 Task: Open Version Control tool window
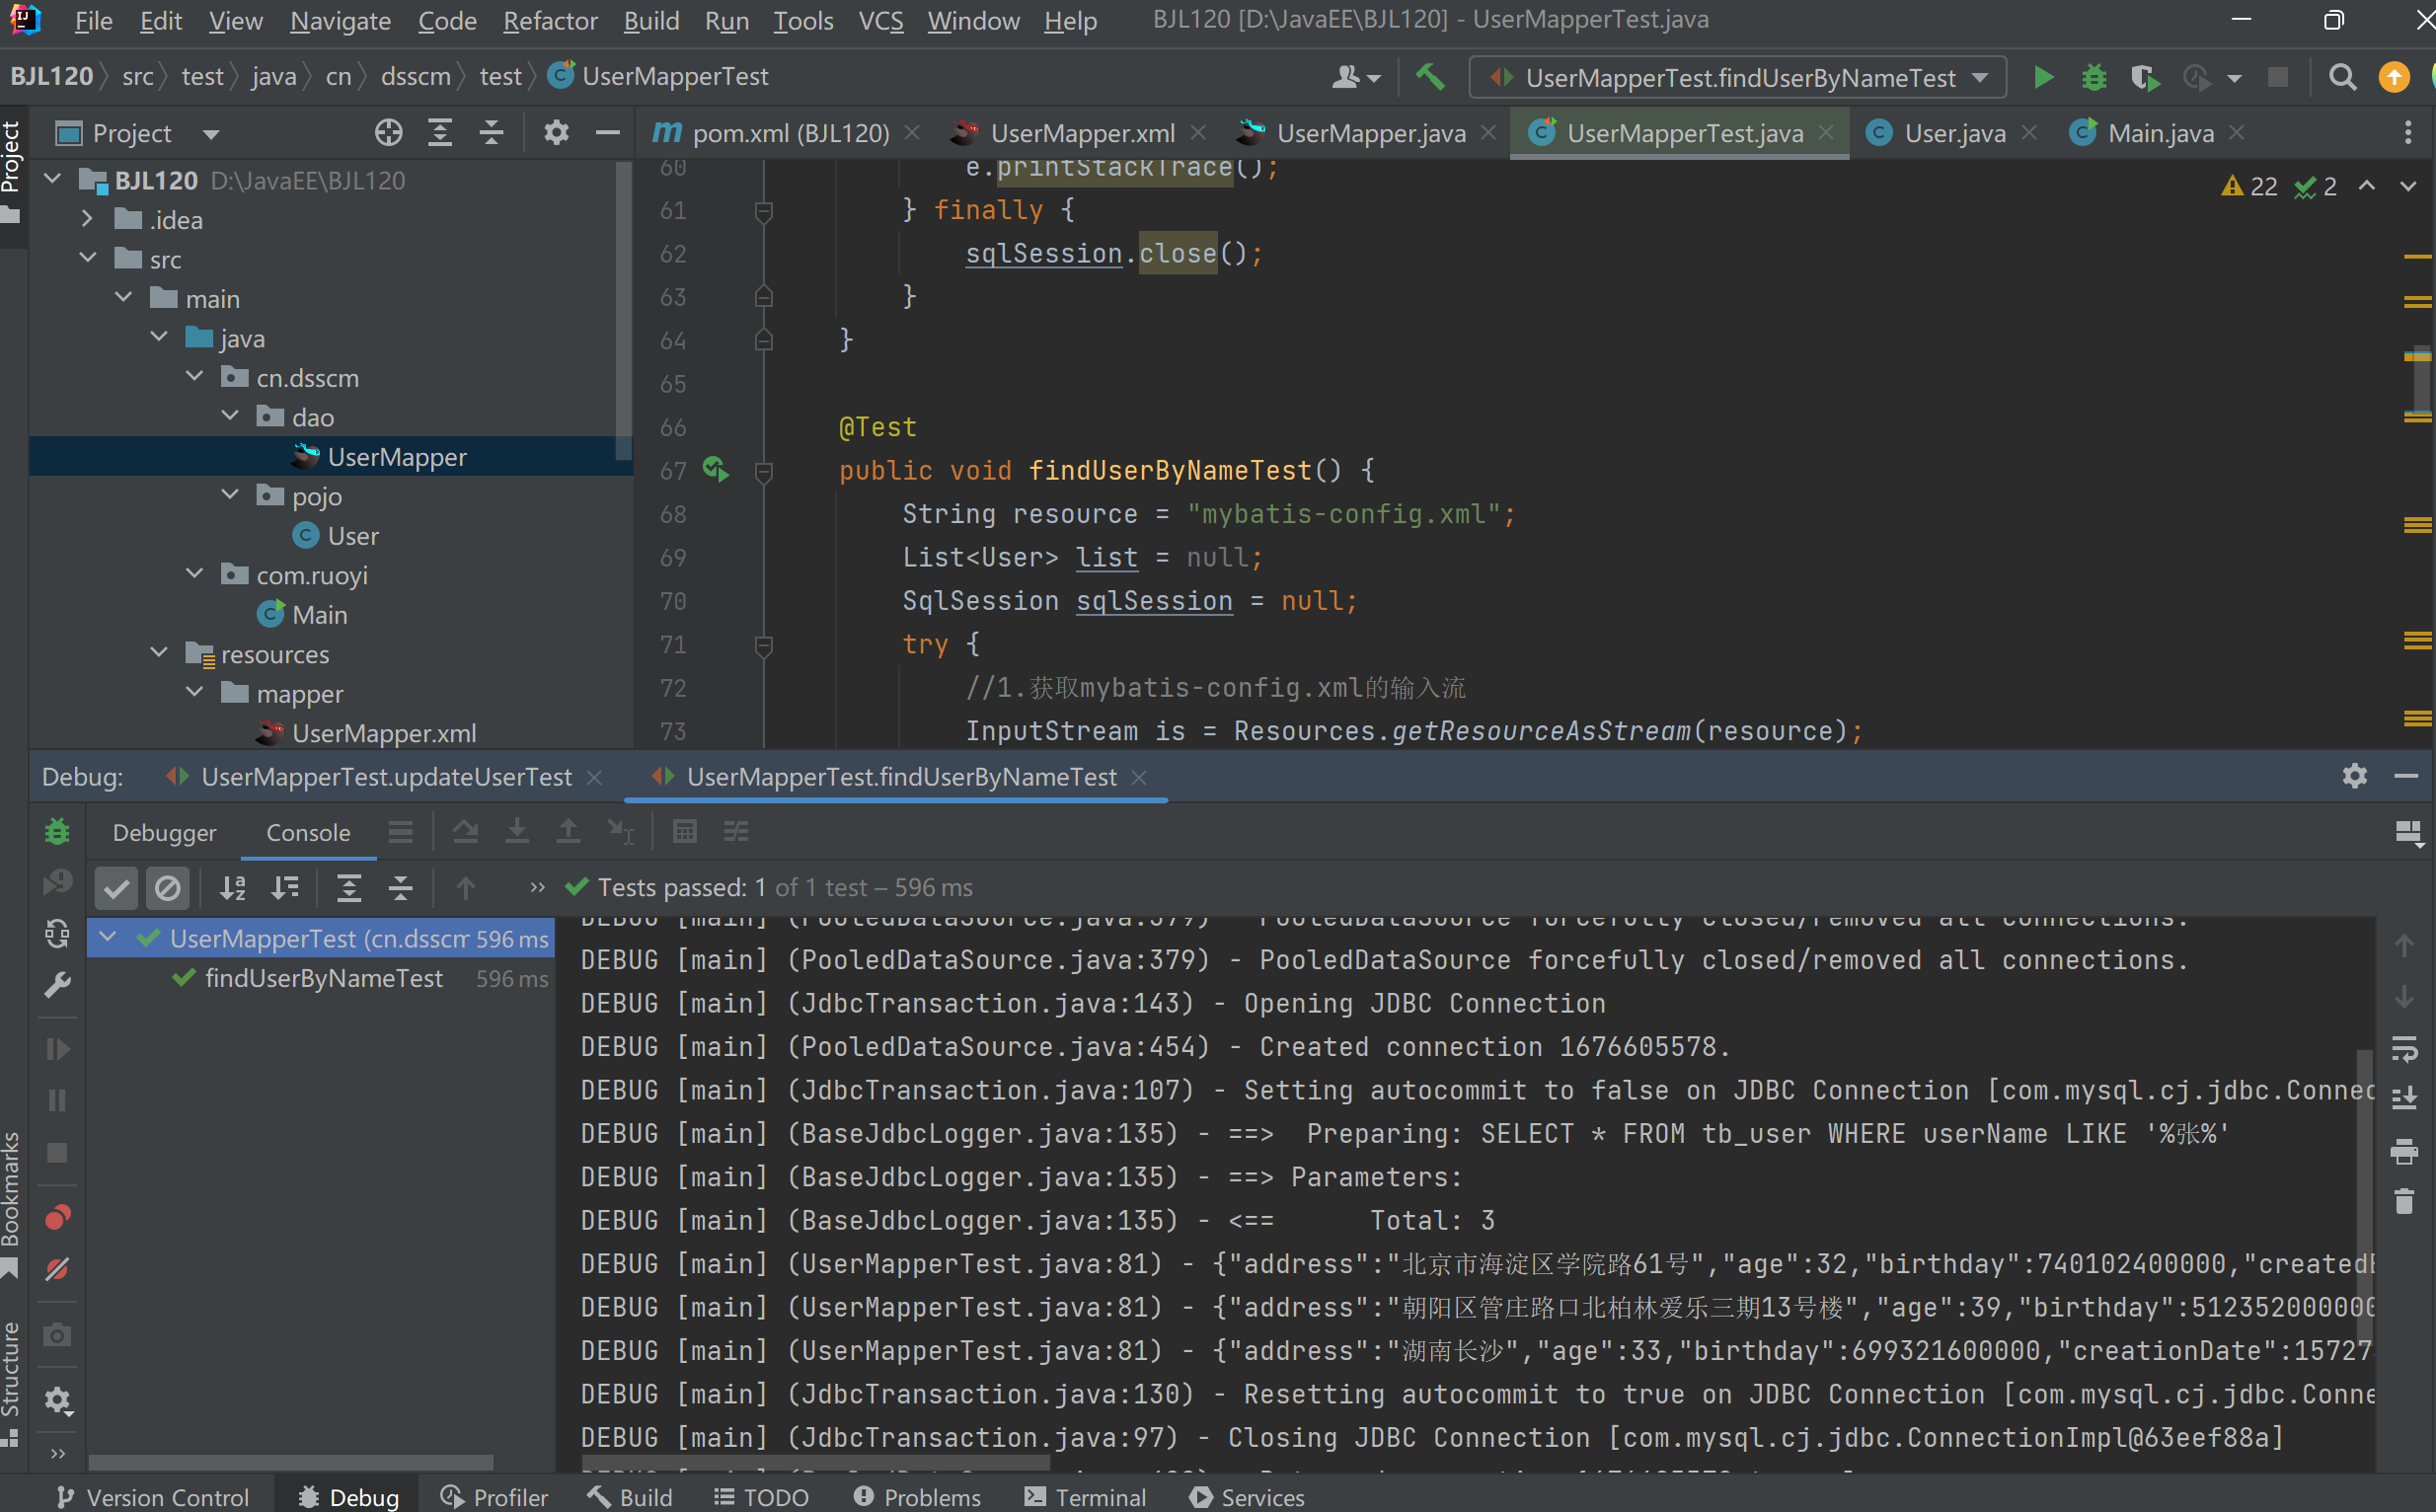coord(151,1497)
